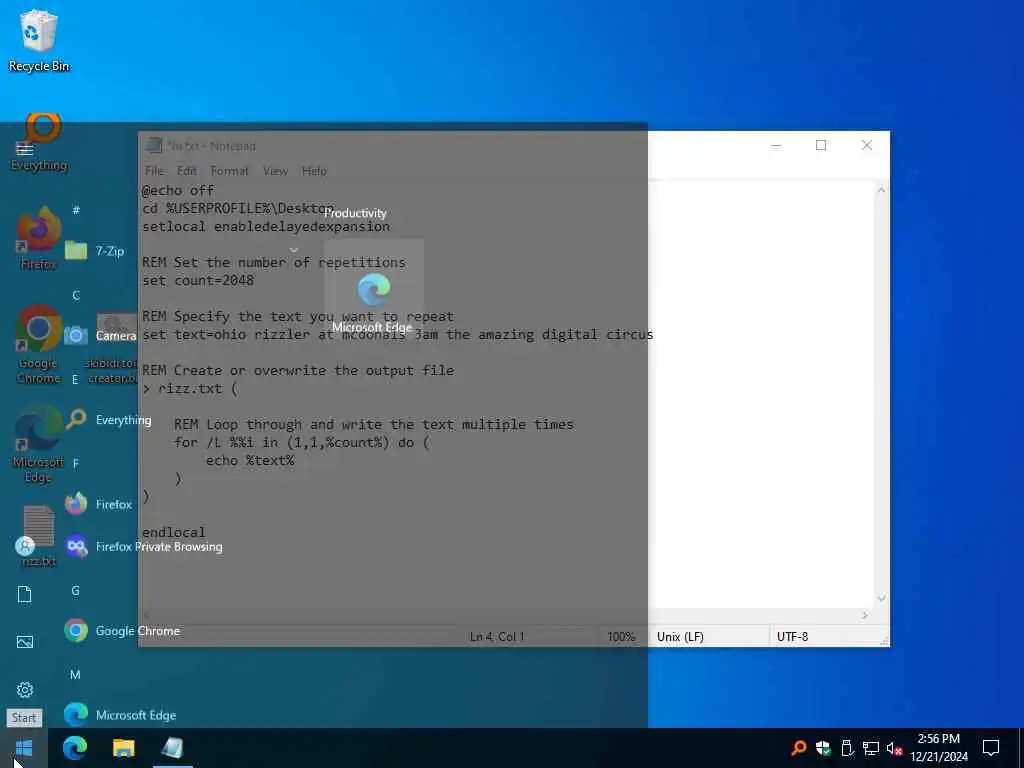The image size is (1024, 768).
Task: Open File Explorer from the taskbar
Action: pos(123,748)
